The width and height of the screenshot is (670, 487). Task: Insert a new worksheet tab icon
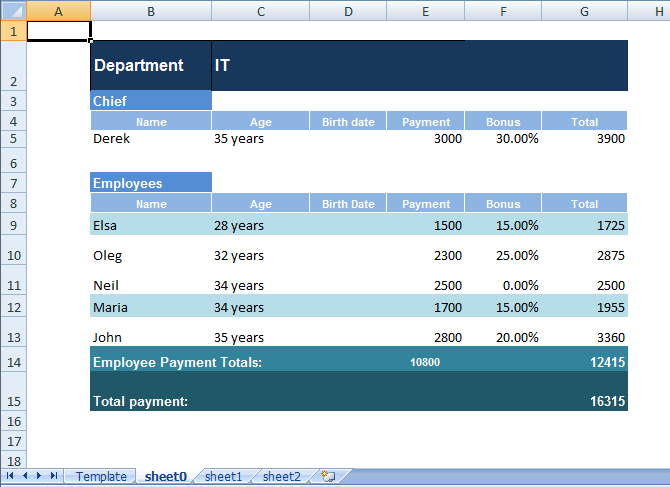(328, 476)
